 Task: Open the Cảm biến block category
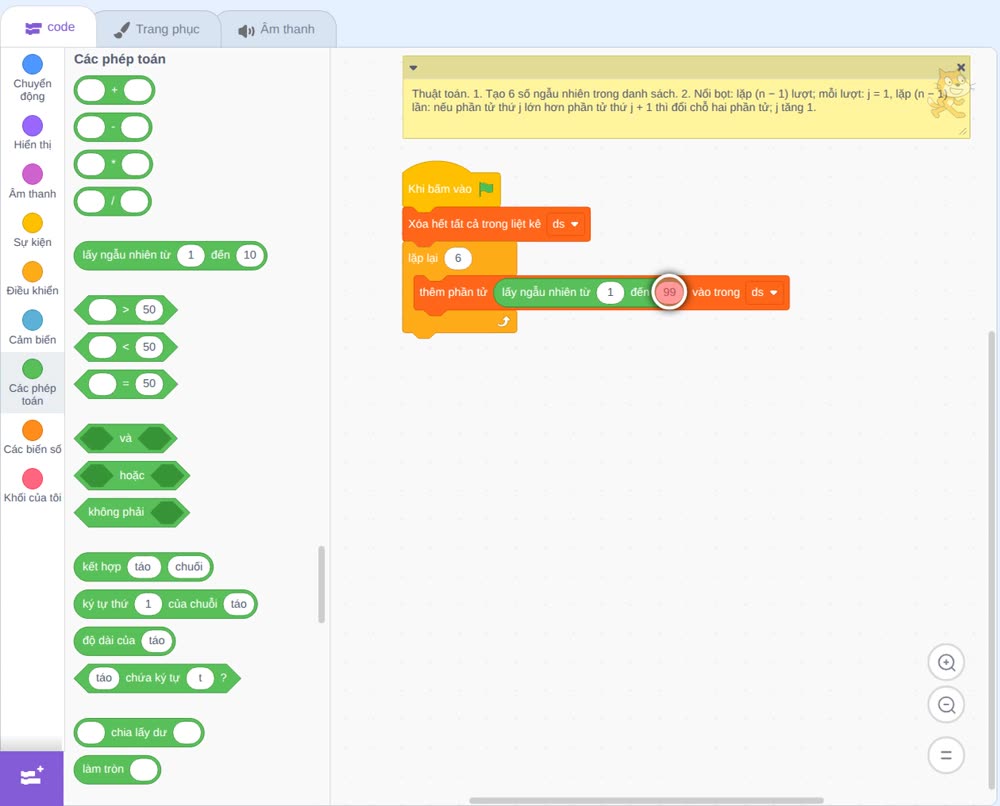point(33,327)
